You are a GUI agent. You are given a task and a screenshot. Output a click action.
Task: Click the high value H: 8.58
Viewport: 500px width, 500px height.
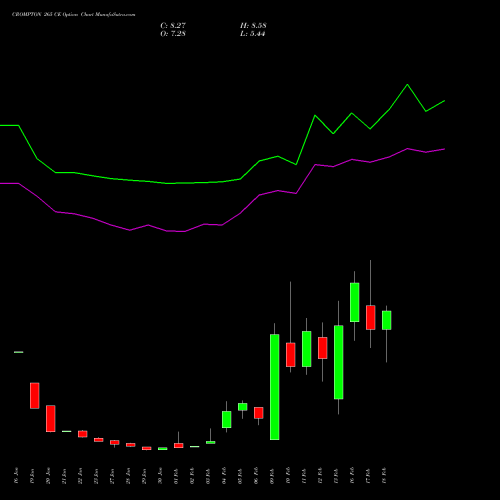point(253,26)
